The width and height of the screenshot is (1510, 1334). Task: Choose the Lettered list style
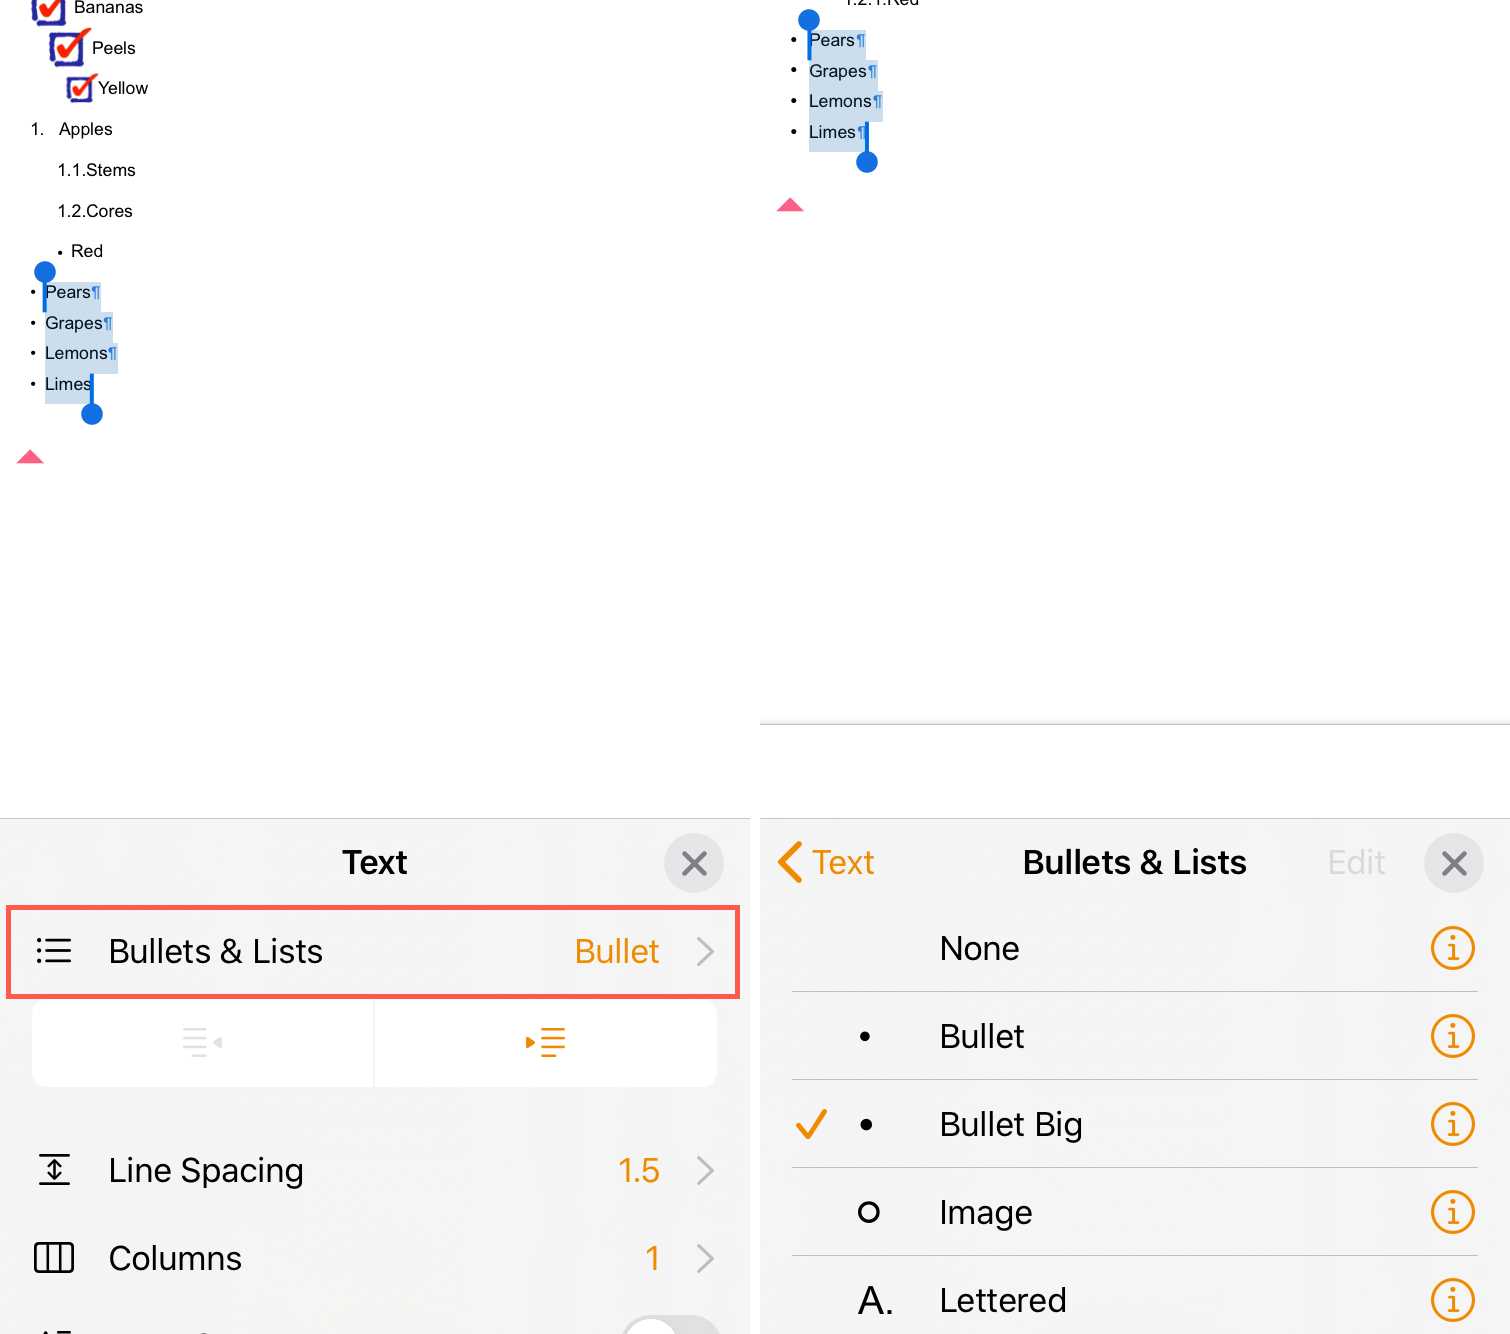click(1002, 1300)
